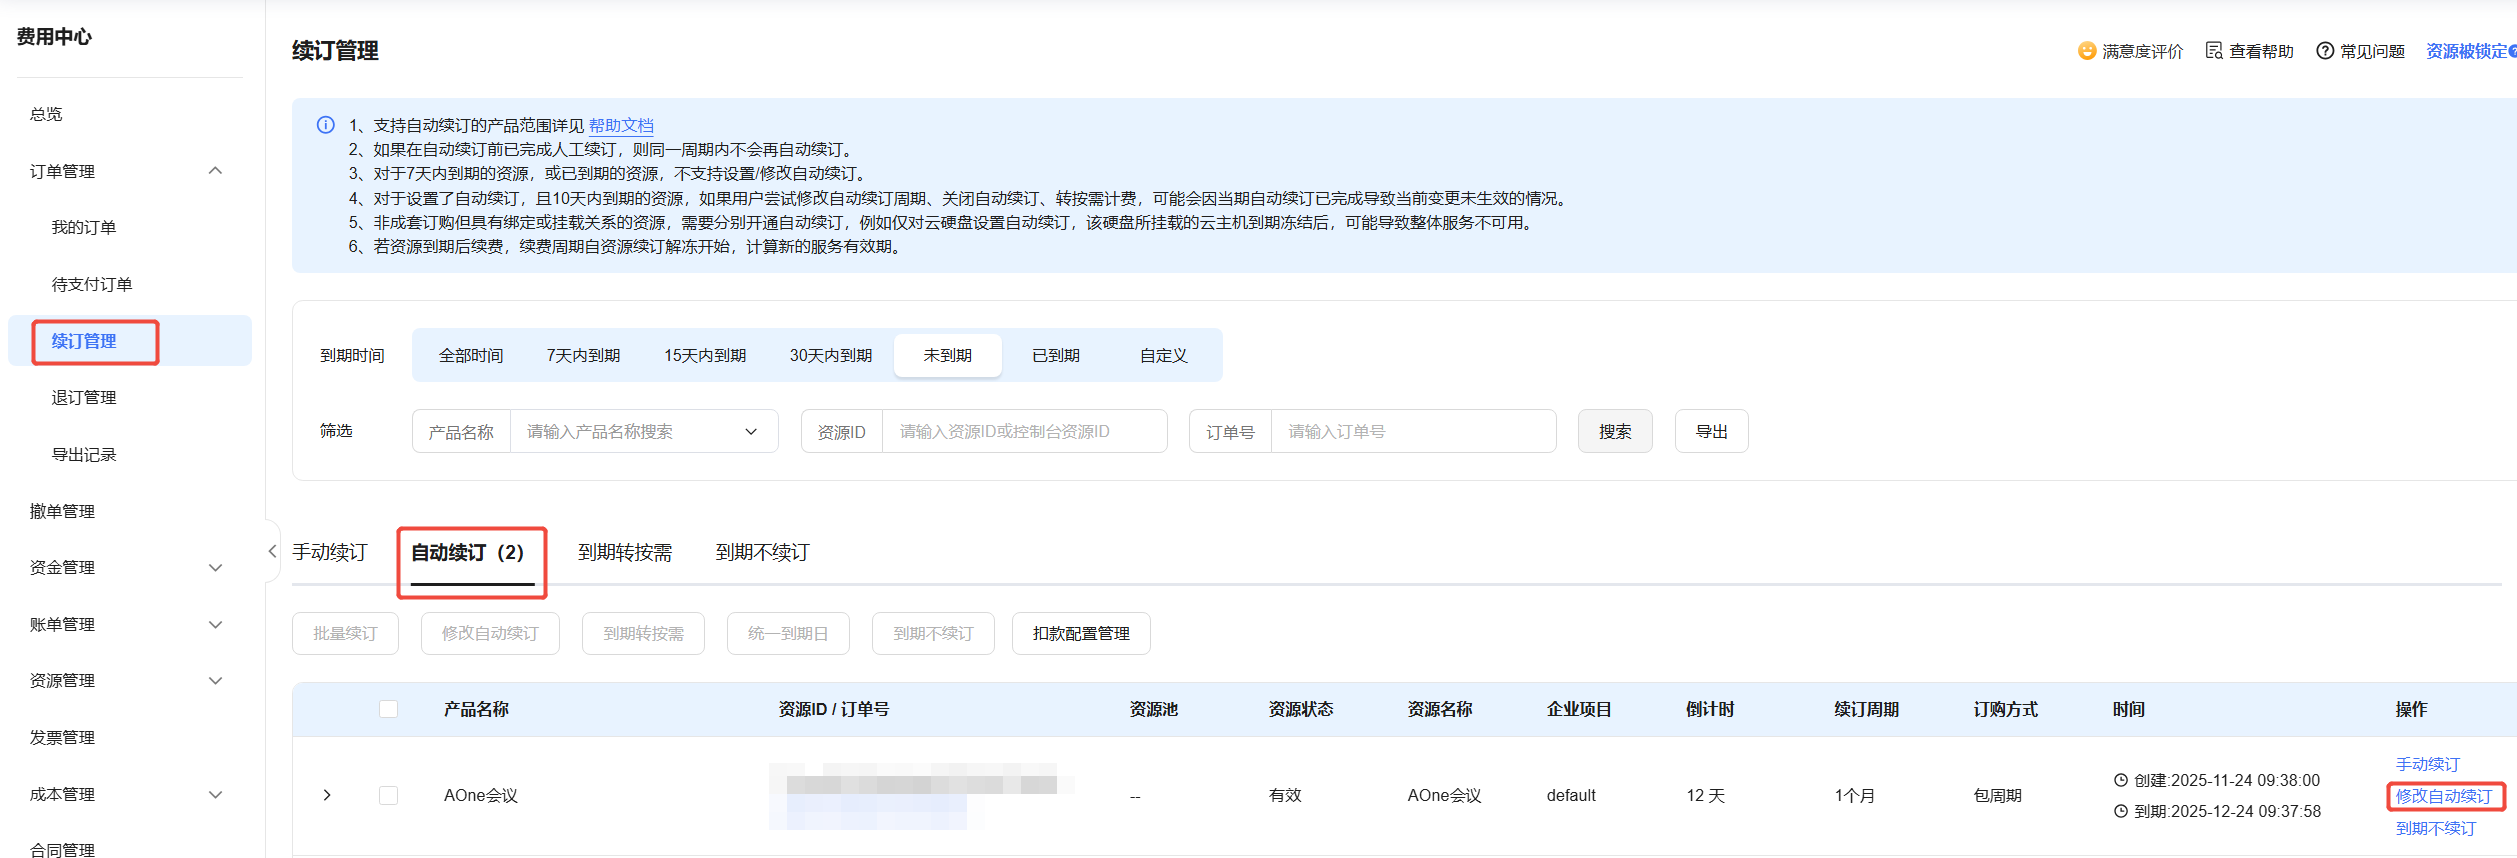Image resolution: width=2517 pixels, height=858 pixels.
Task: Check the AOne会议 row checkbox
Action: coord(389,795)
